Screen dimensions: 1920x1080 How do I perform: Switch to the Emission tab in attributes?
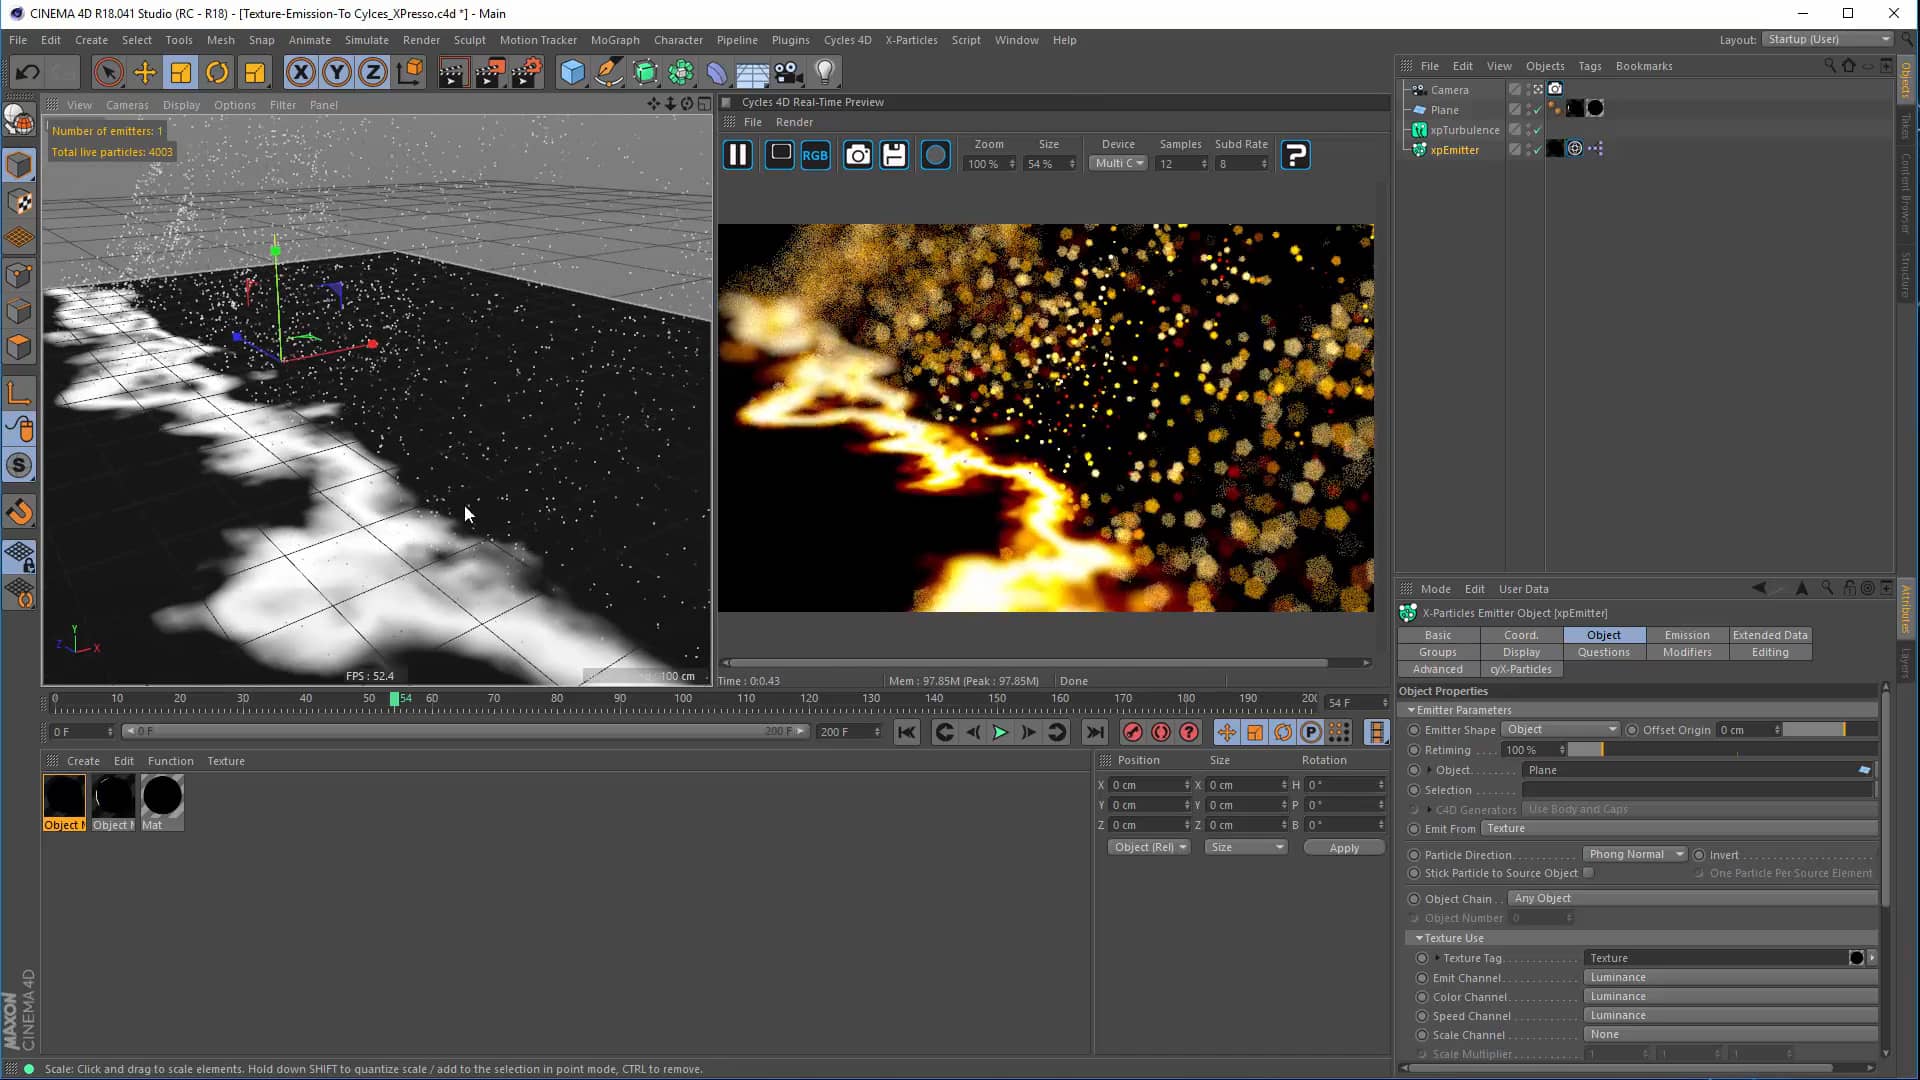(1686, 635)
